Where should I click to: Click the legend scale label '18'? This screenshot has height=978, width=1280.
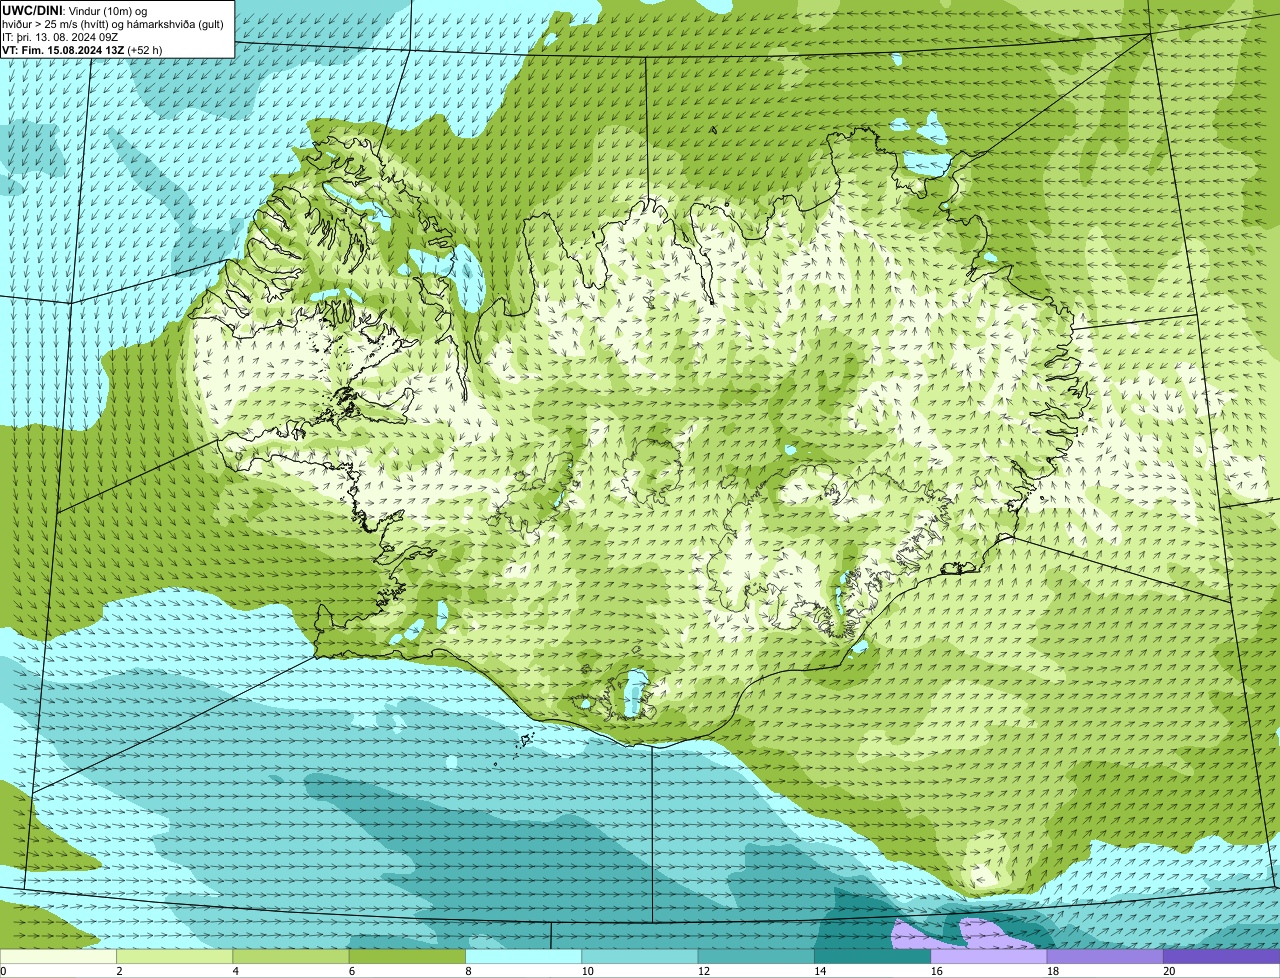coord(1052,971)
